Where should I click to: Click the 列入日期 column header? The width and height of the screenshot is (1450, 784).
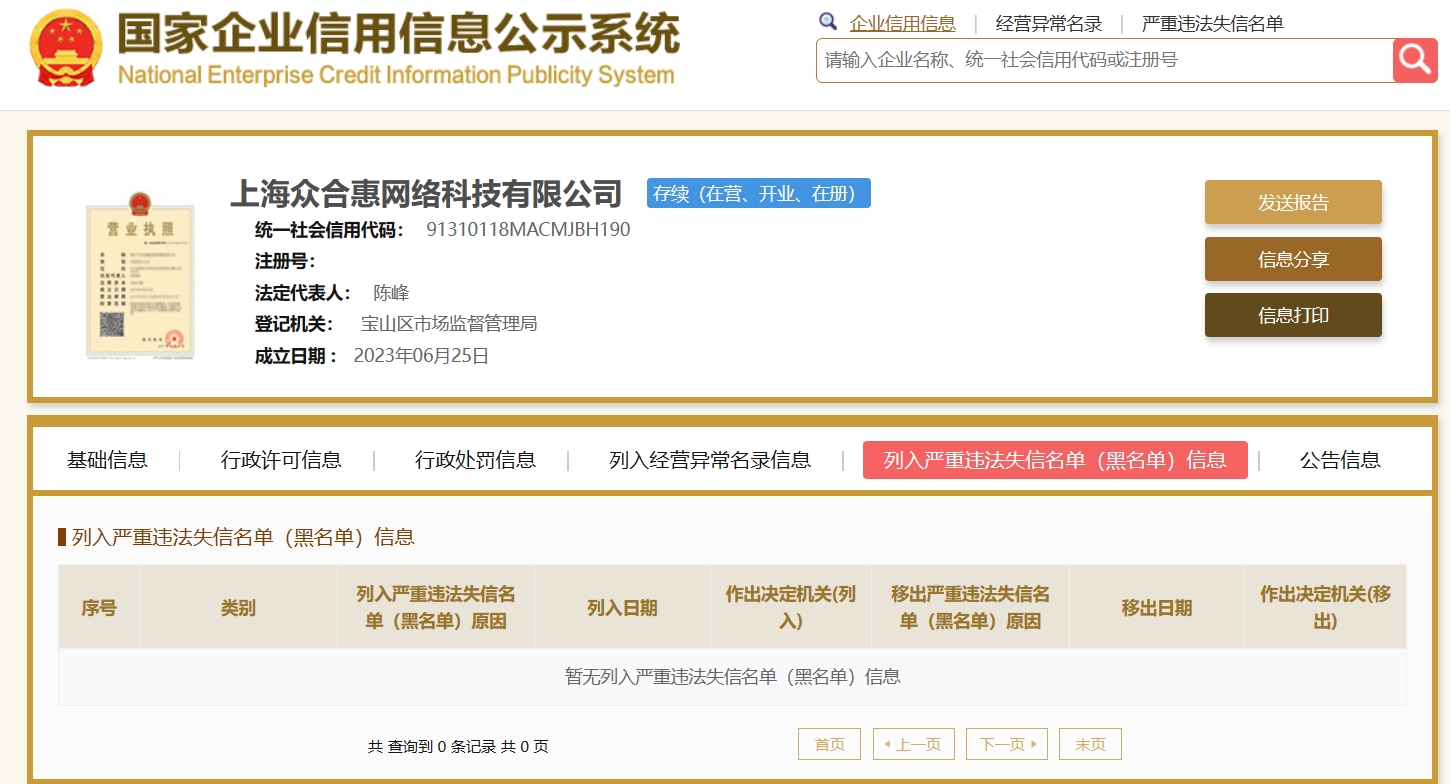point(622,607)
